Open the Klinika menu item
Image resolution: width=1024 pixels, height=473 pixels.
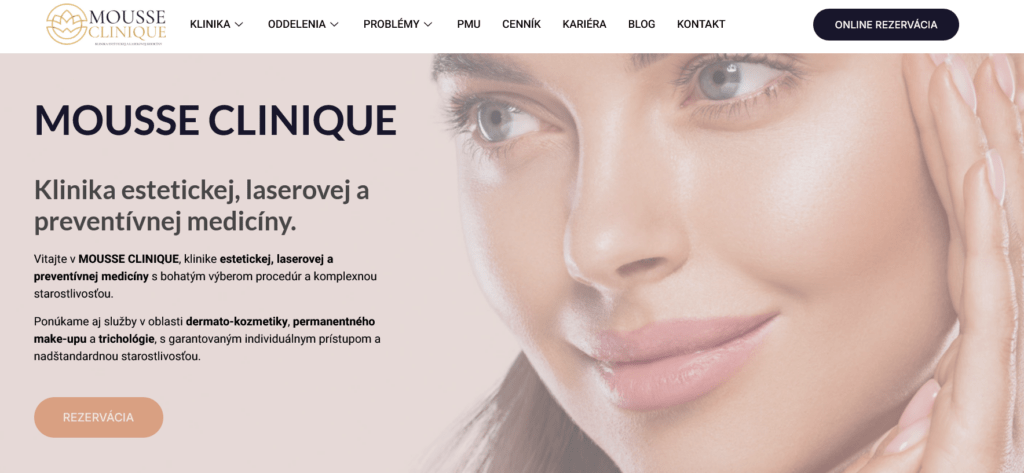click(x=210, y=24)
